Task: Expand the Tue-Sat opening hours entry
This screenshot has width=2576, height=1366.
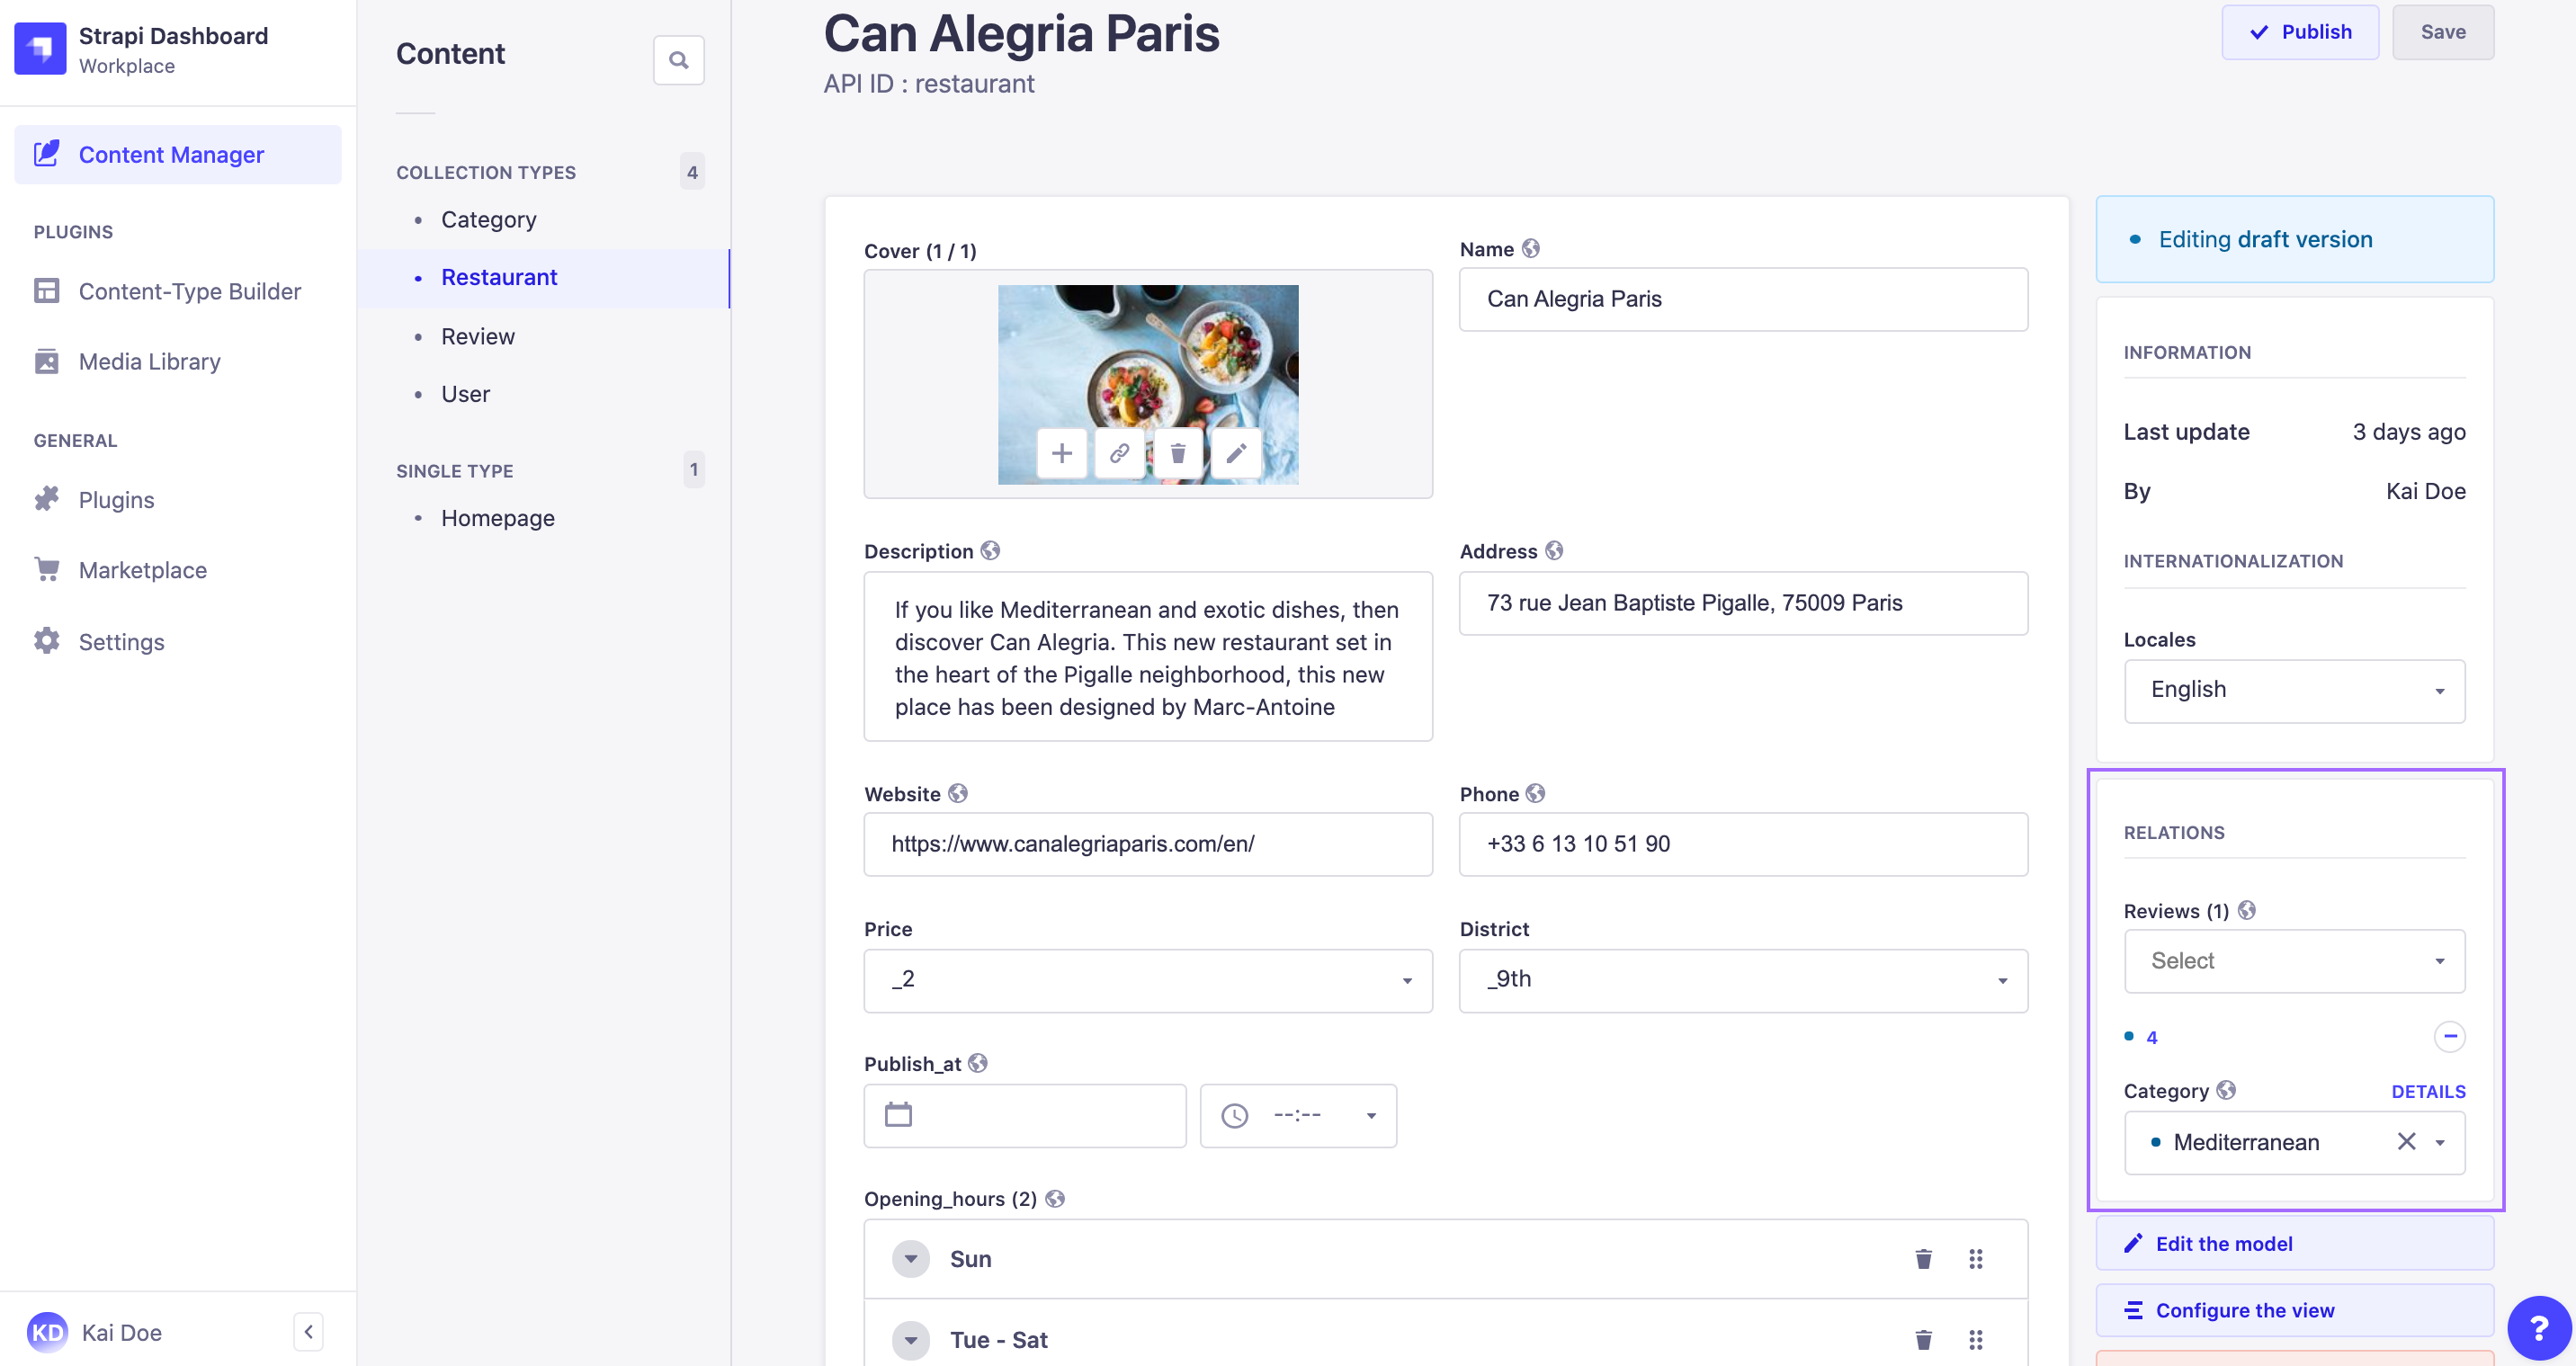Action: tap(909, 1339)
